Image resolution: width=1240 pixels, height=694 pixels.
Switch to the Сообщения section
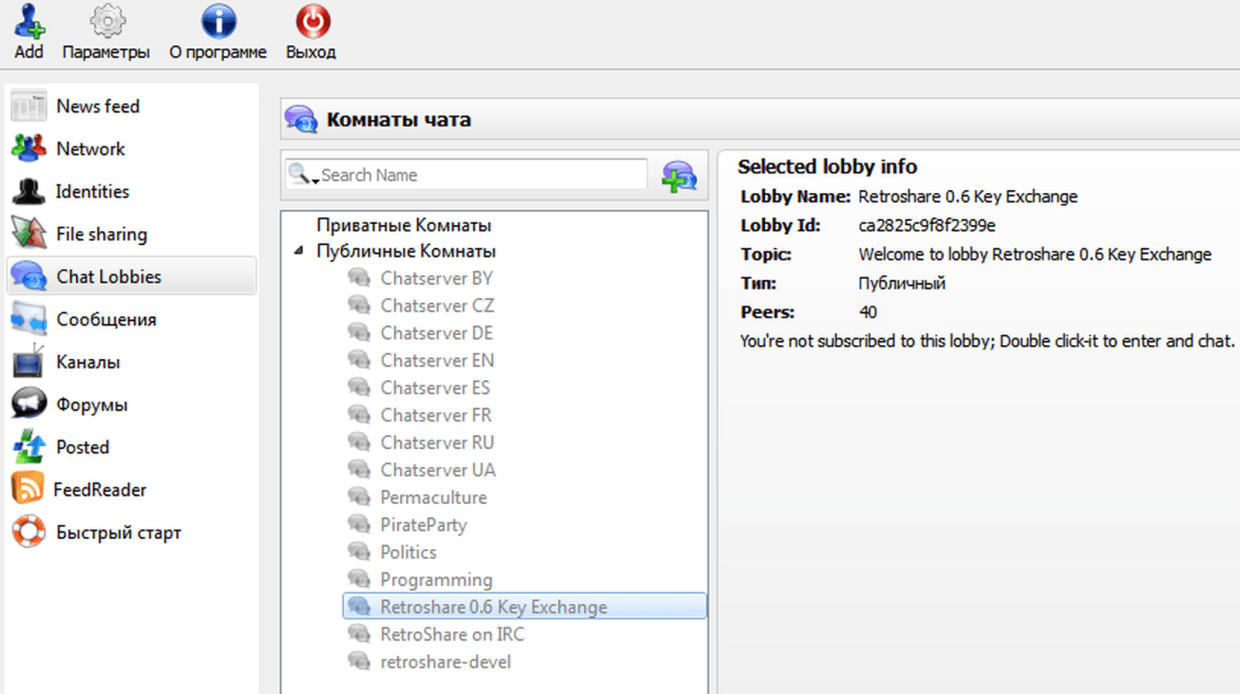click(106, 320)
